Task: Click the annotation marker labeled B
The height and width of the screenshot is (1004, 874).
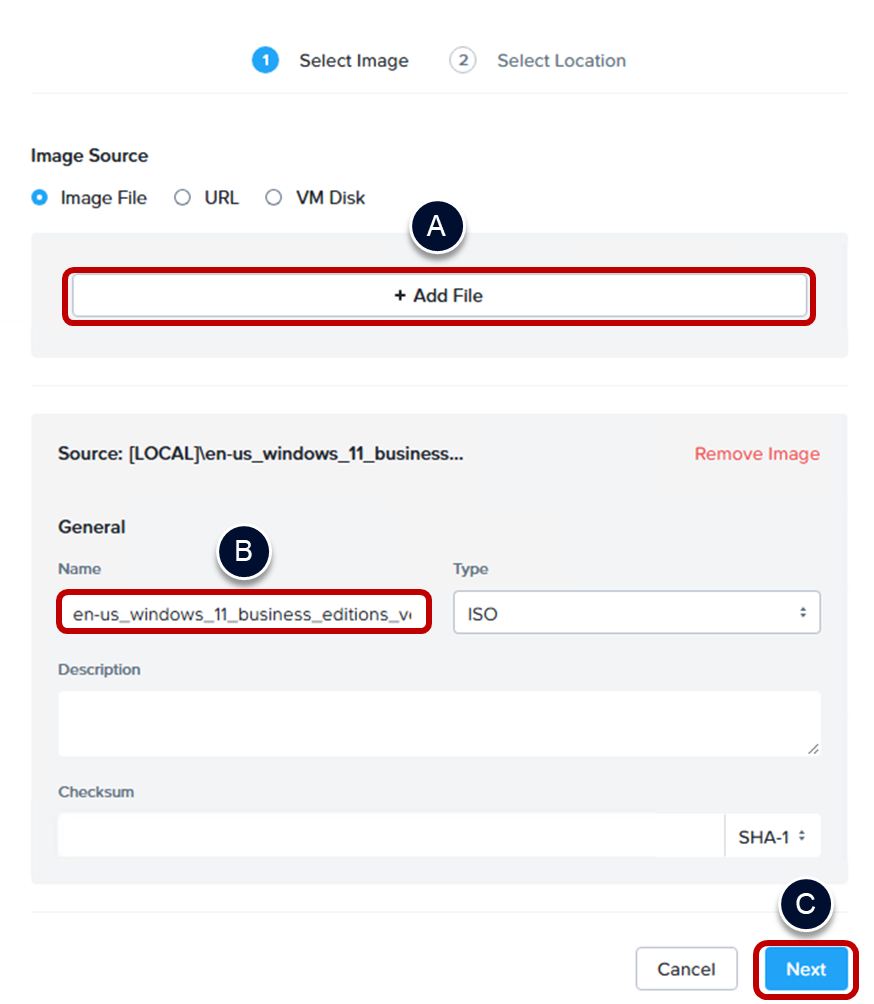Action: tap(243, 551)
